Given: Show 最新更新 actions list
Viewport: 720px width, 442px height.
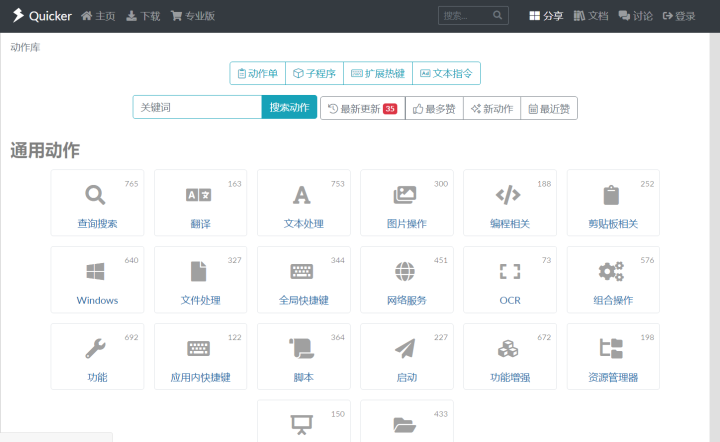Looking at the screenshot, I should click(x=363, y=108).
